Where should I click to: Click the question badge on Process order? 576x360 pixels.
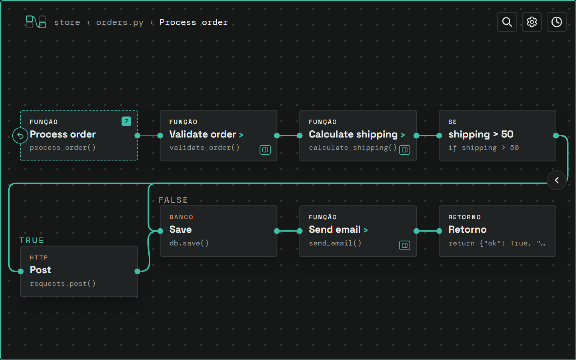[x=126, y=121]
